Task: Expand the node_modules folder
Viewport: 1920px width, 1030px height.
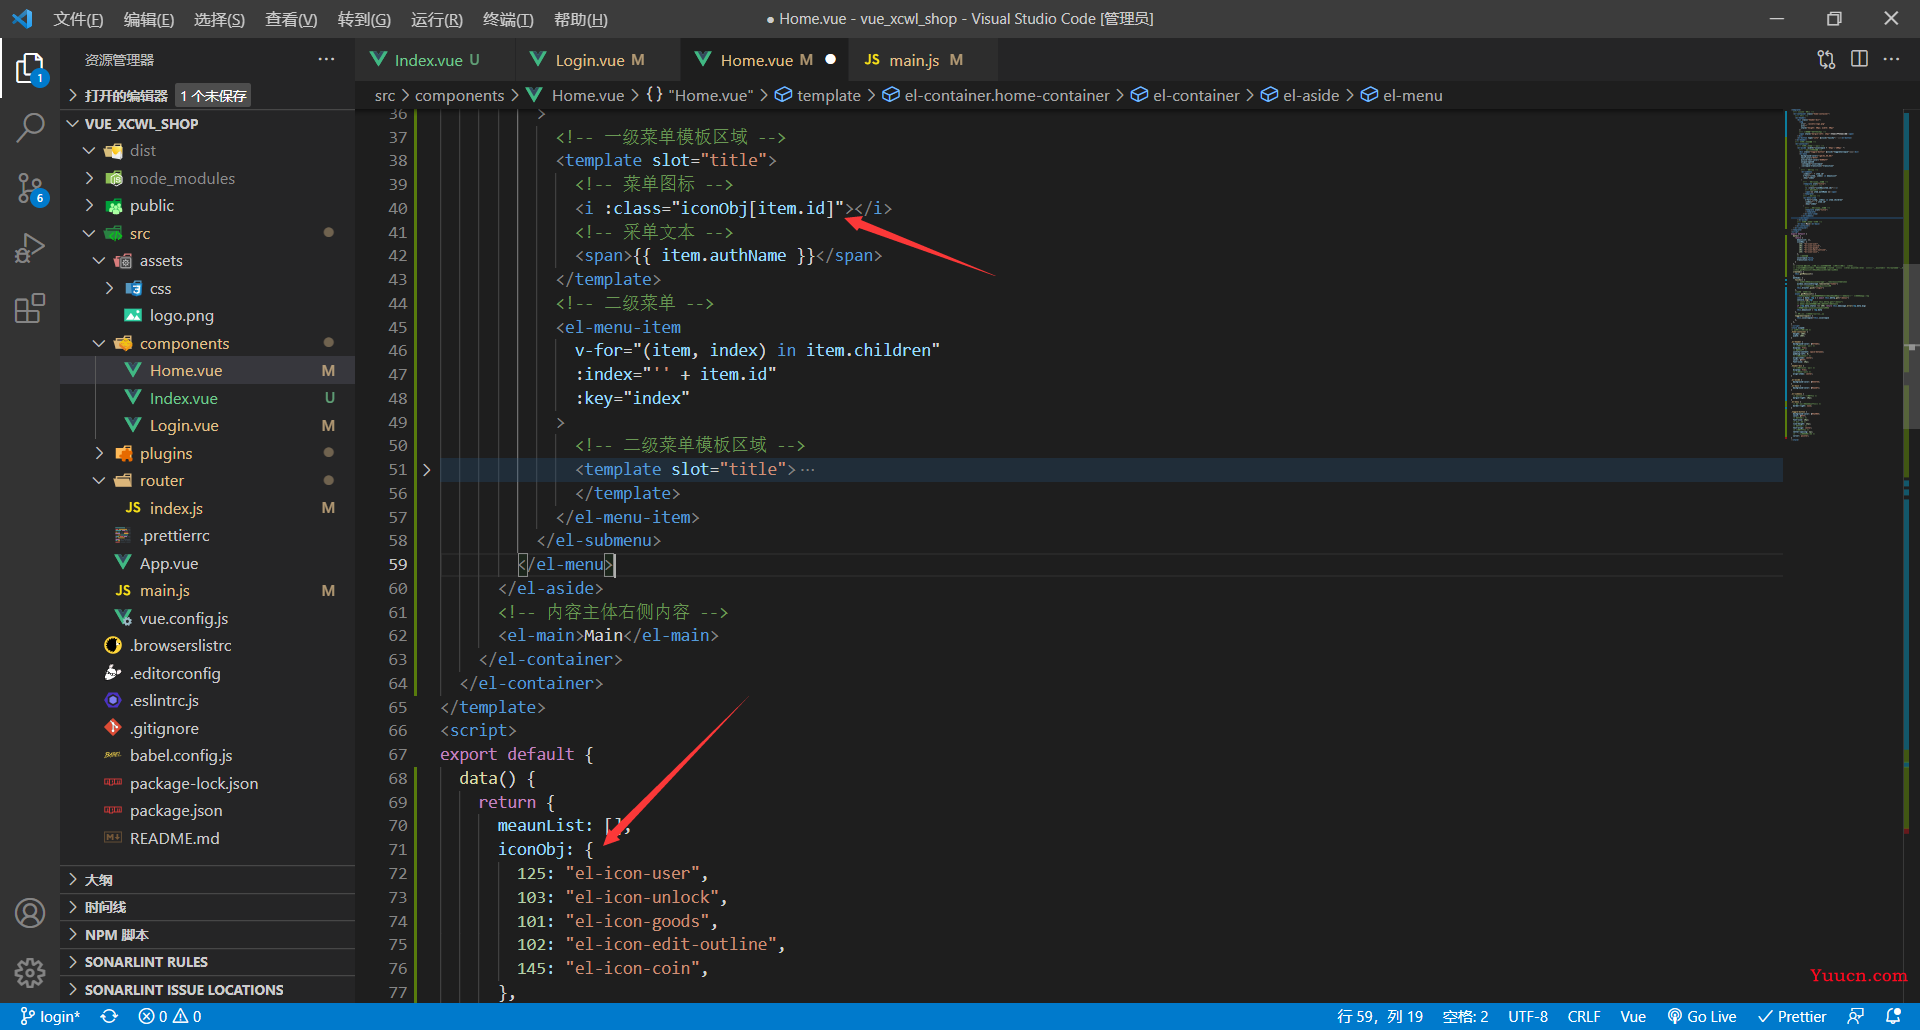Action: pos(182,178)
